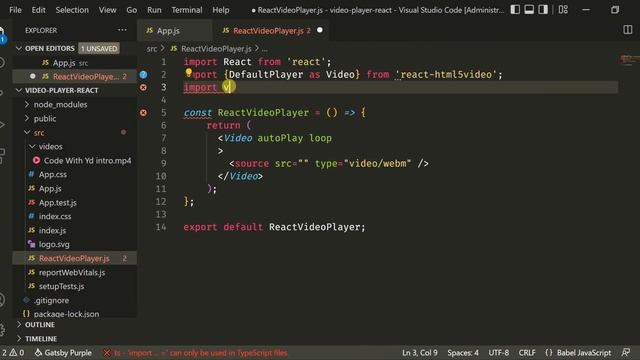The width and height of the screenshot is (640, 360).
Task: Open App.test.js file
Action: point(58,202)
